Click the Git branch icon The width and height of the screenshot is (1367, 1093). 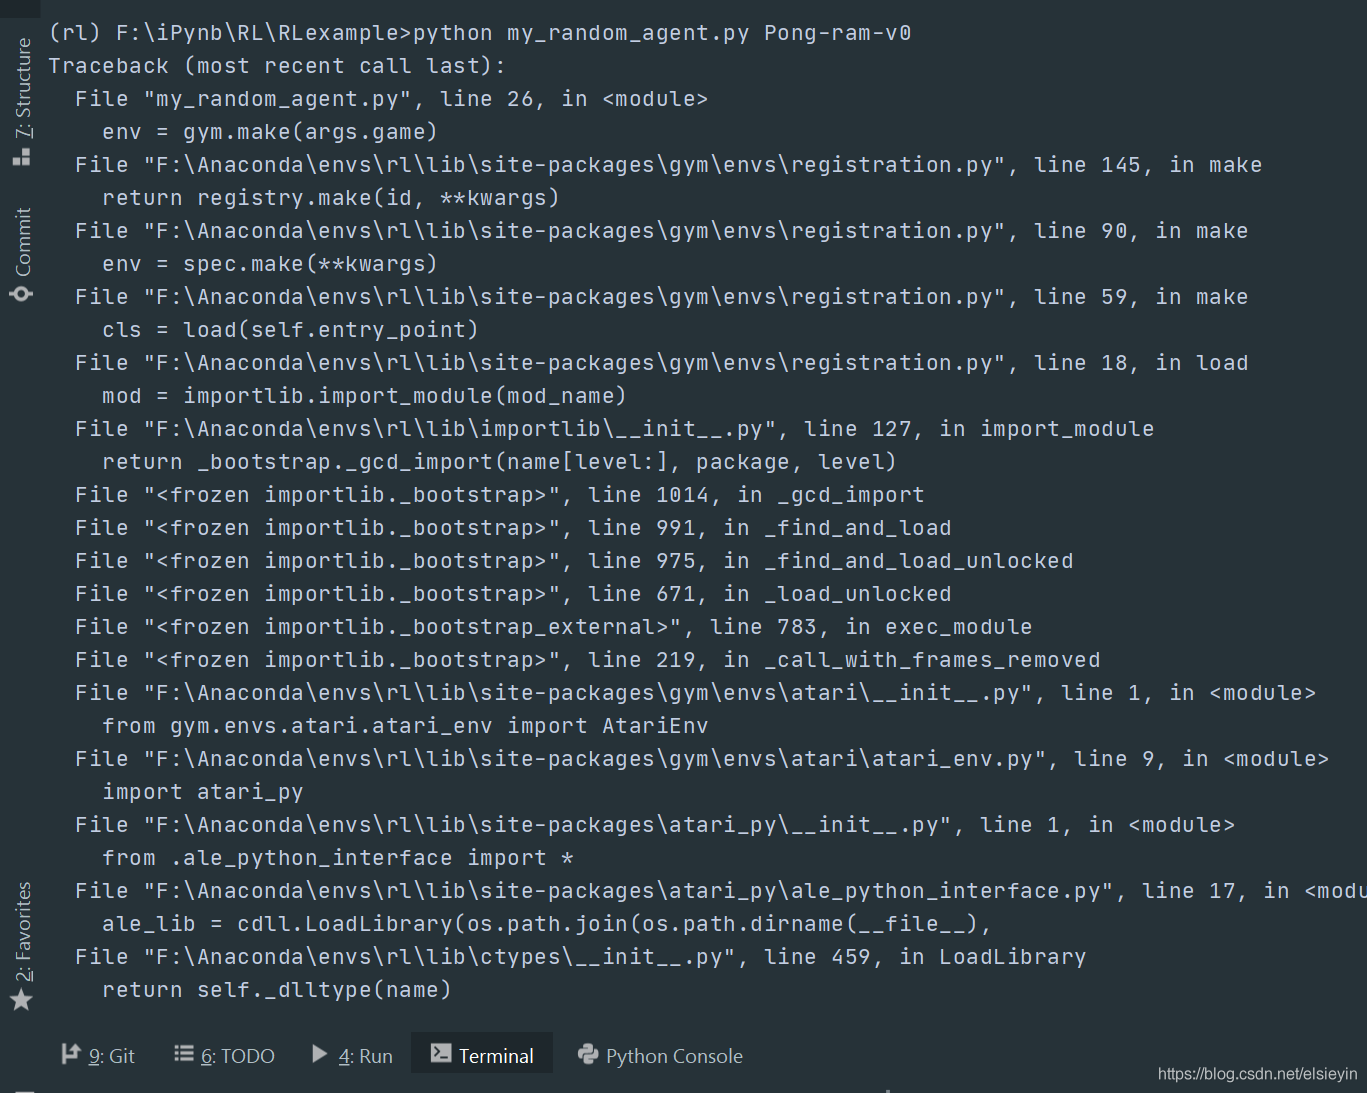coord(70,1054)
